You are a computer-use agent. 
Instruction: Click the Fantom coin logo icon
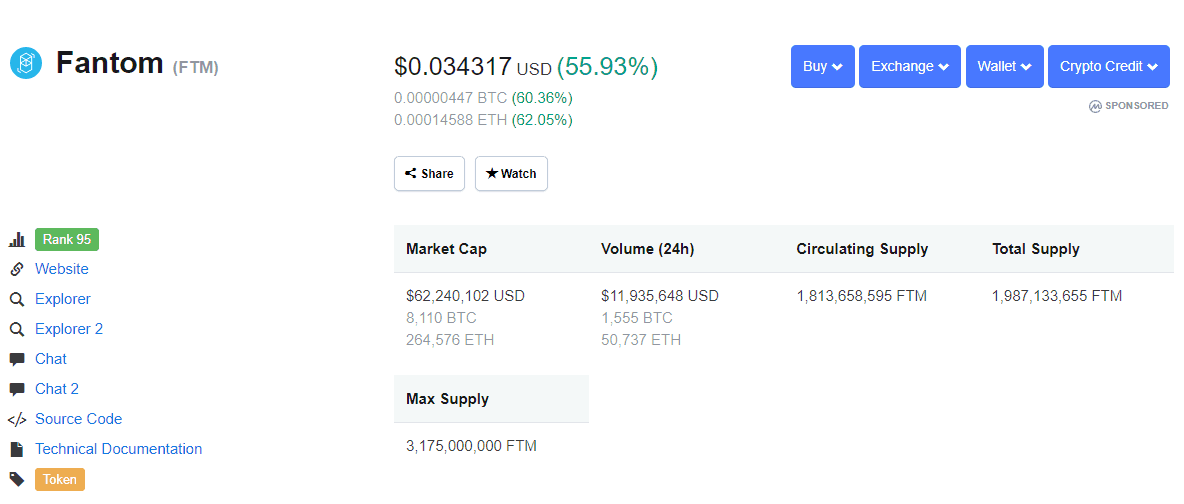pos(26,63)
